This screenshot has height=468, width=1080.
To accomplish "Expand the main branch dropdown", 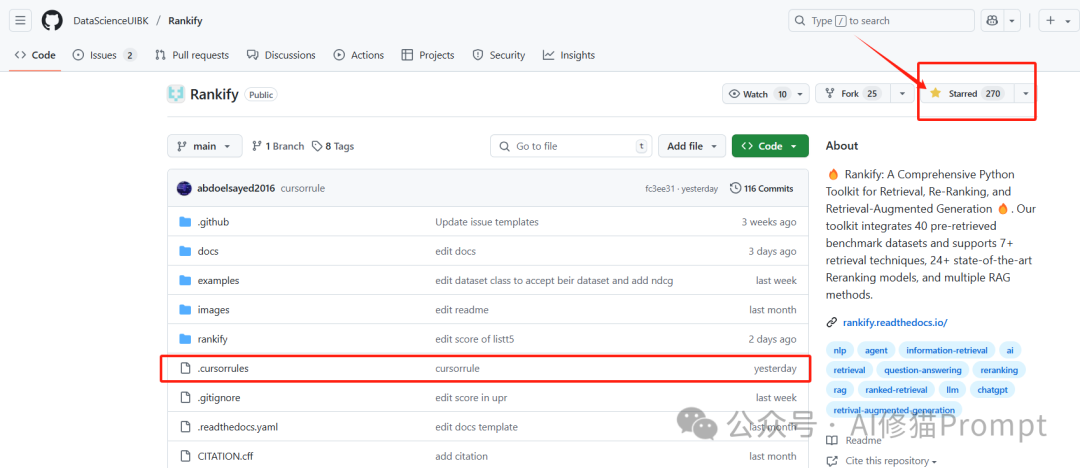I will [205, 146].
